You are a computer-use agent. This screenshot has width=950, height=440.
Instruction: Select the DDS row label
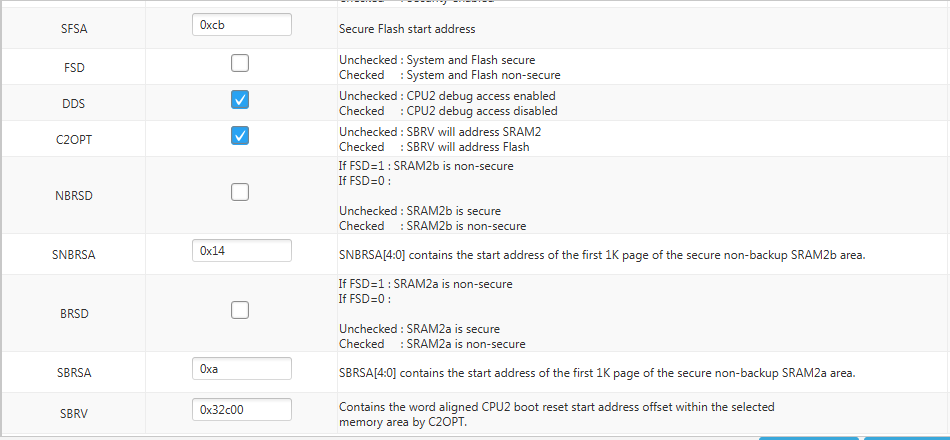73,104
